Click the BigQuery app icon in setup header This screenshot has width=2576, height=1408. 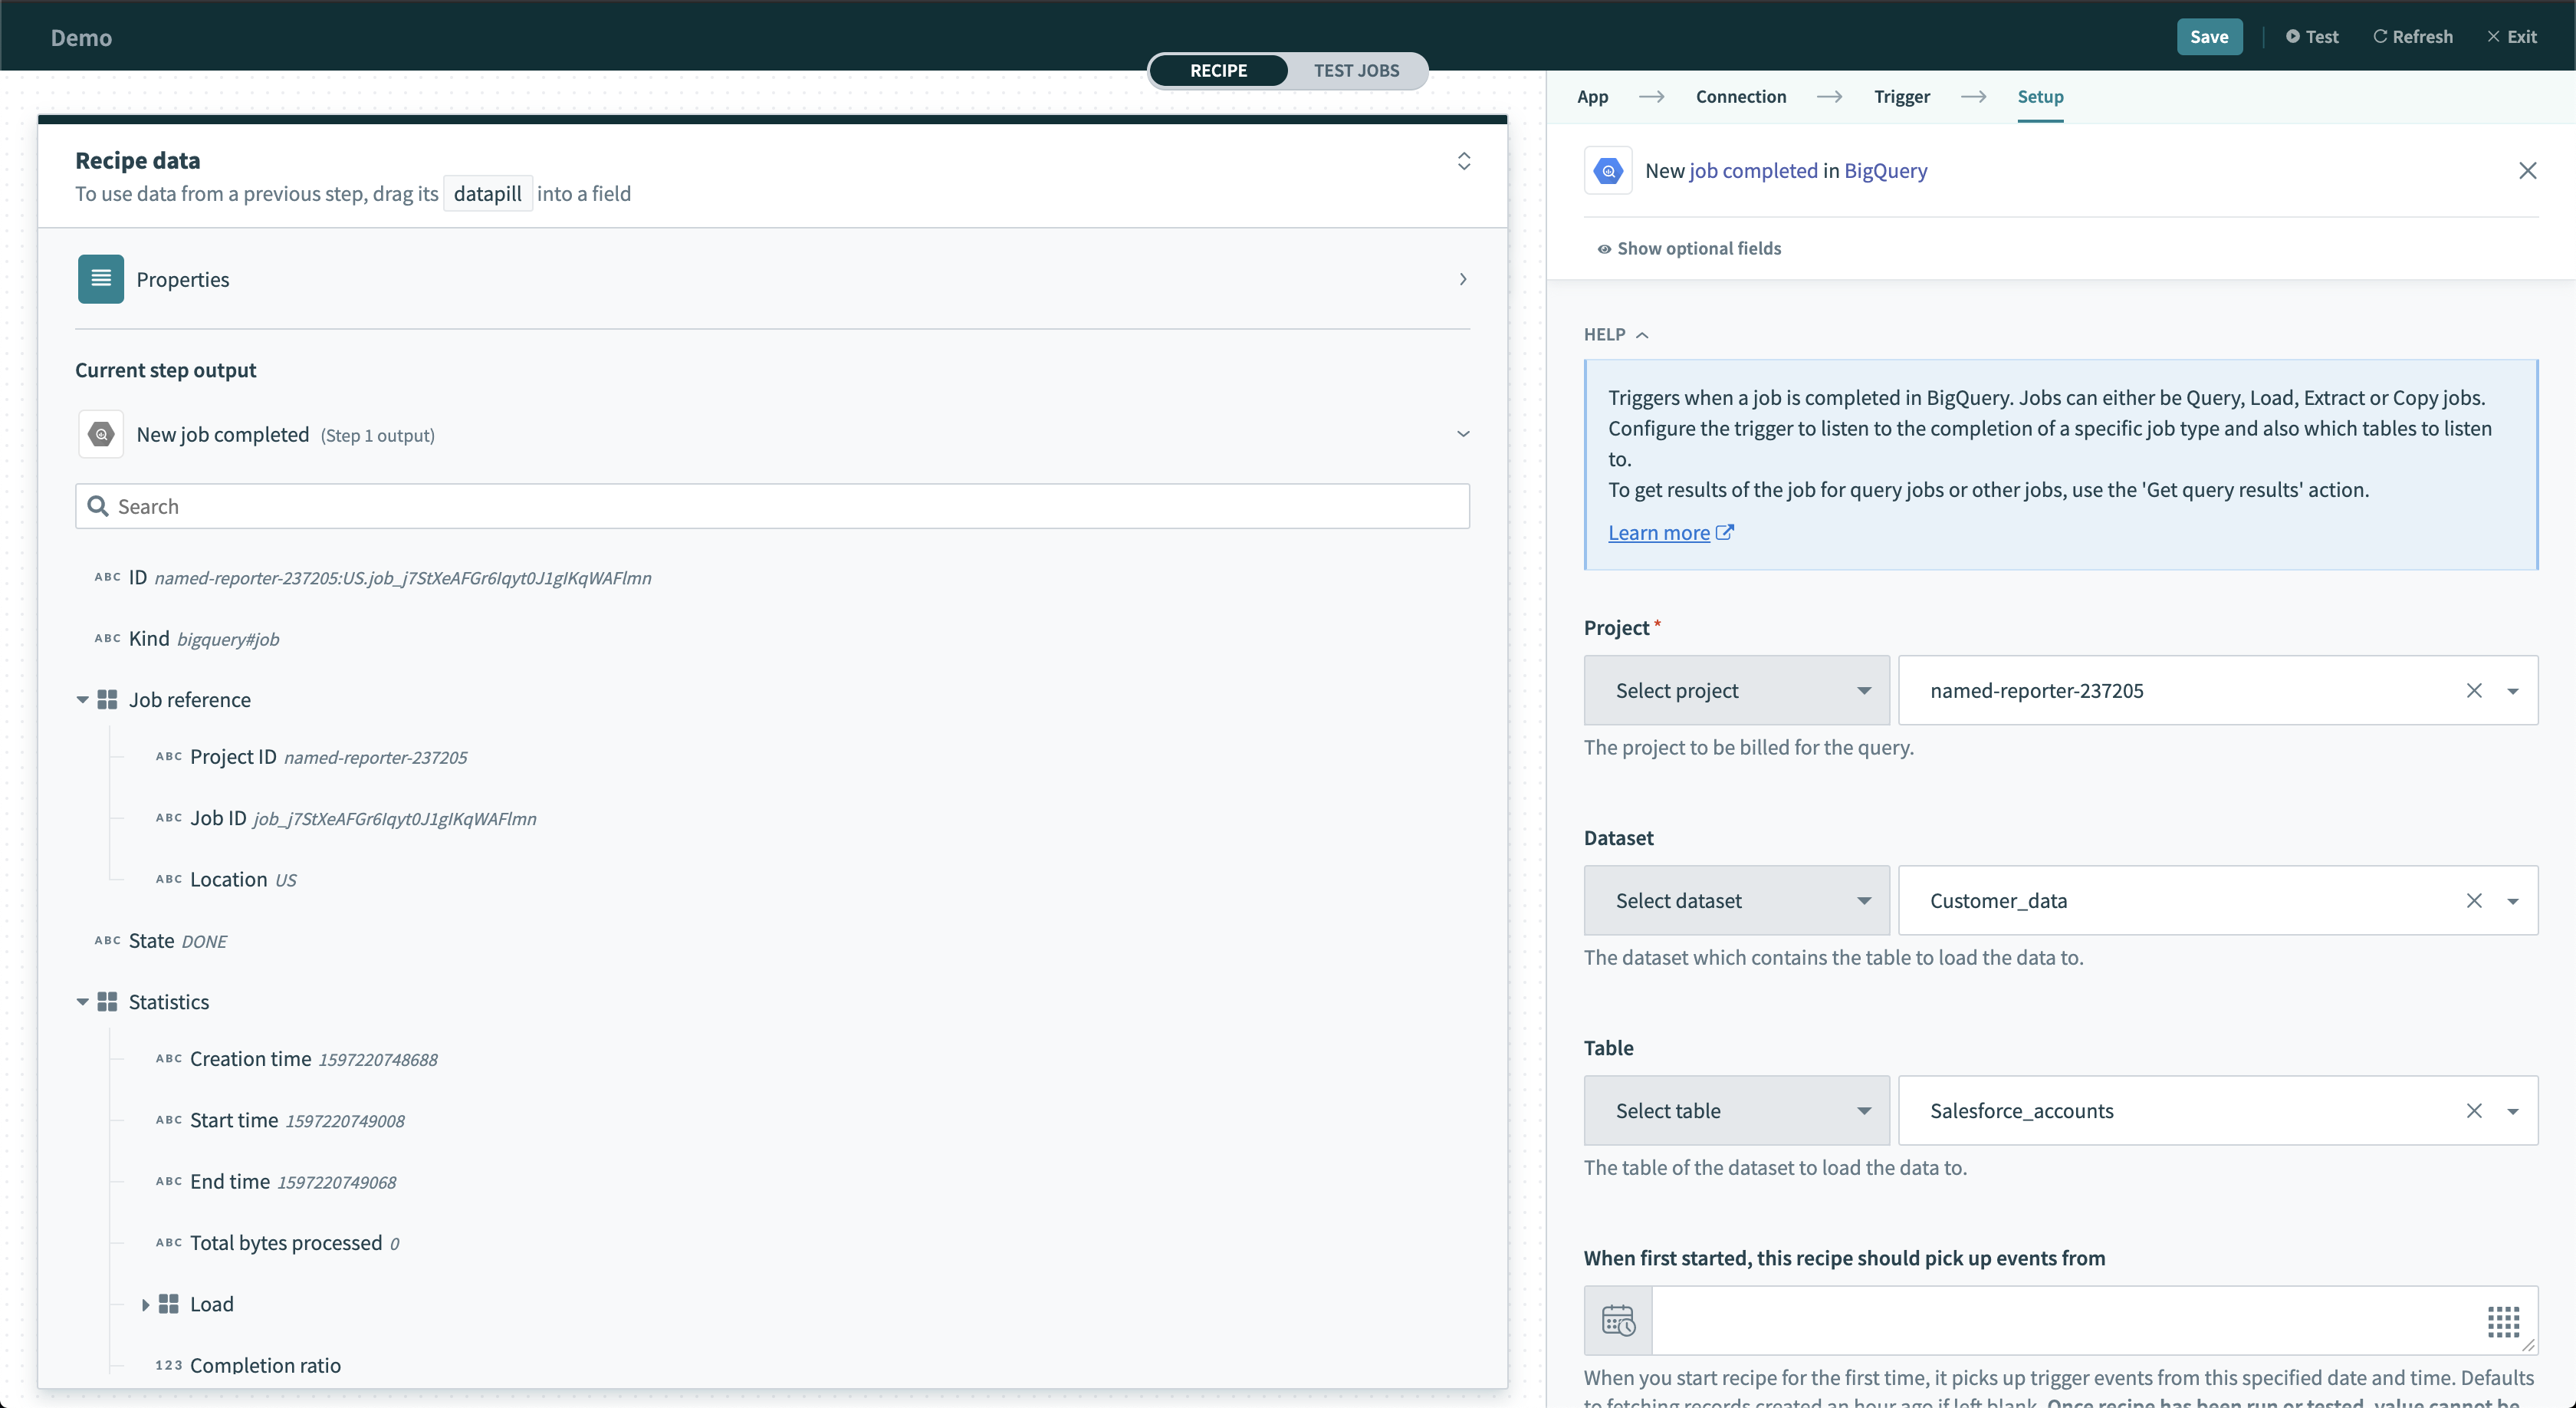(1608, 171)
